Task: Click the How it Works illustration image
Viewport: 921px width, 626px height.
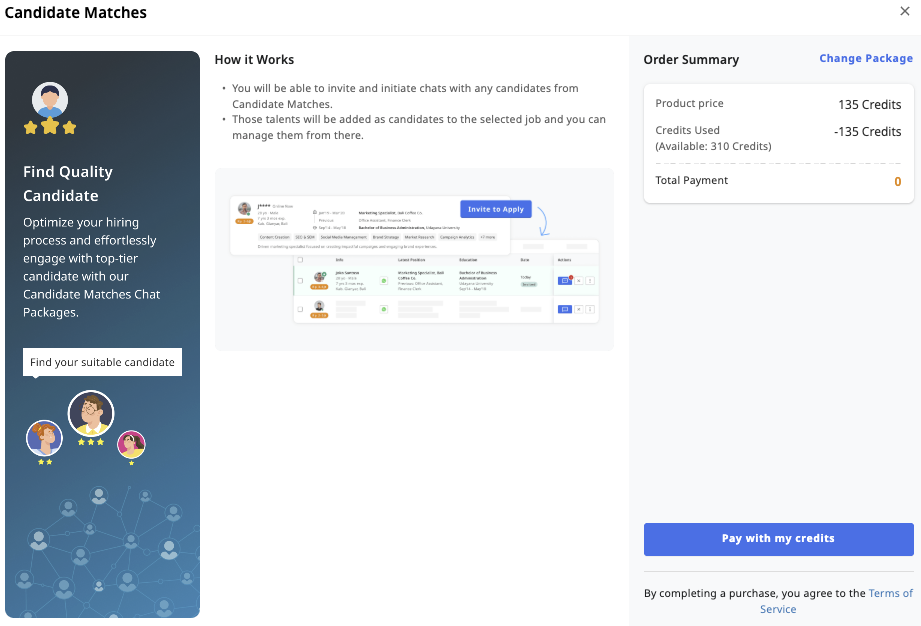Action: pos(414,260)
